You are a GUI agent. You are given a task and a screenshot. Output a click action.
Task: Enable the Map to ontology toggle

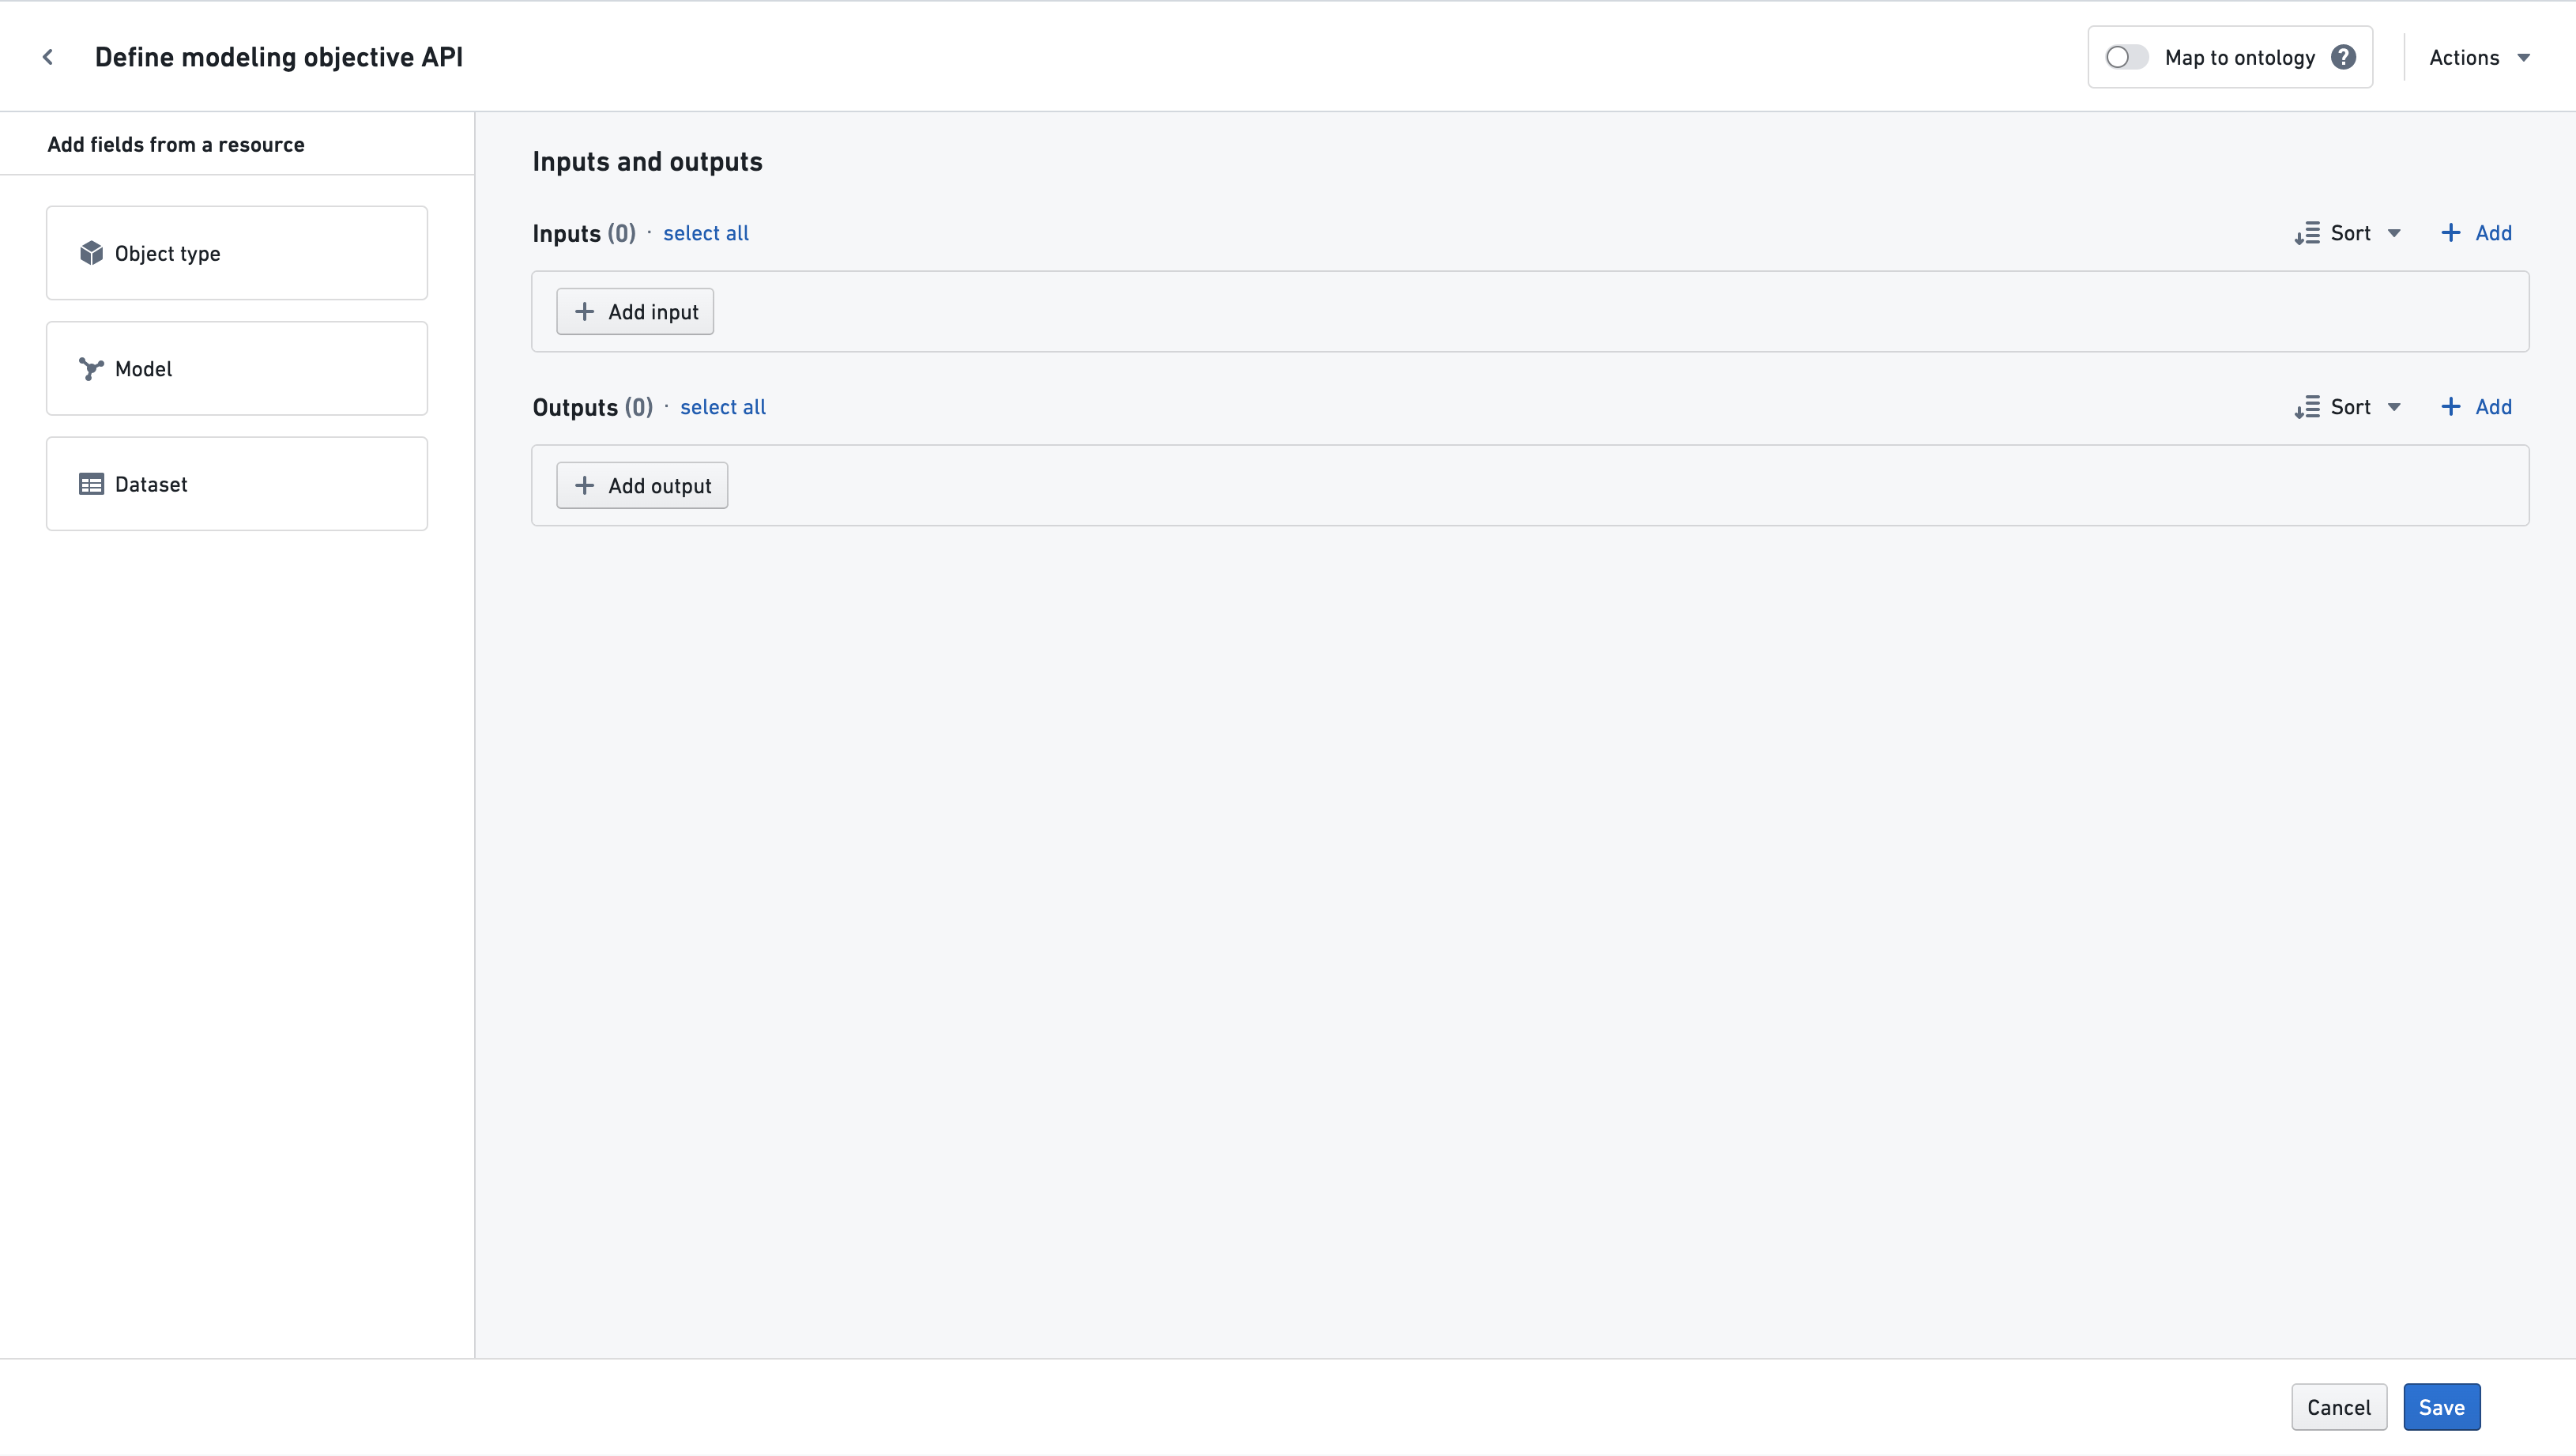2125,57
